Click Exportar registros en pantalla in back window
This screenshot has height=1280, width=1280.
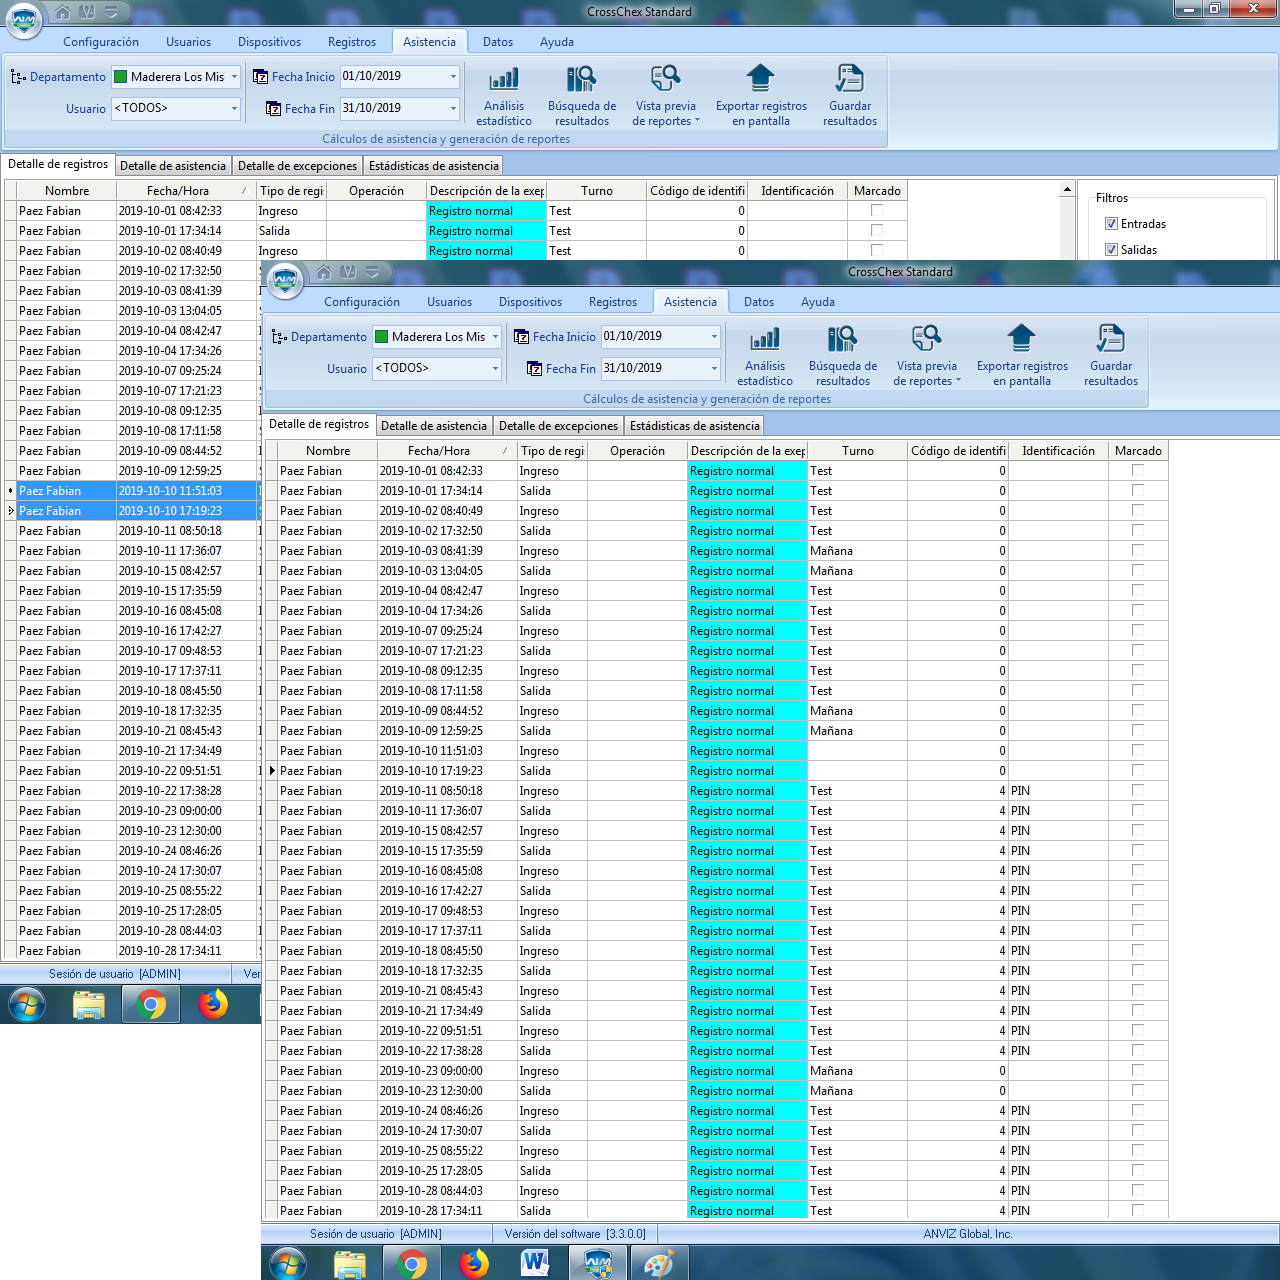point(761,96)
